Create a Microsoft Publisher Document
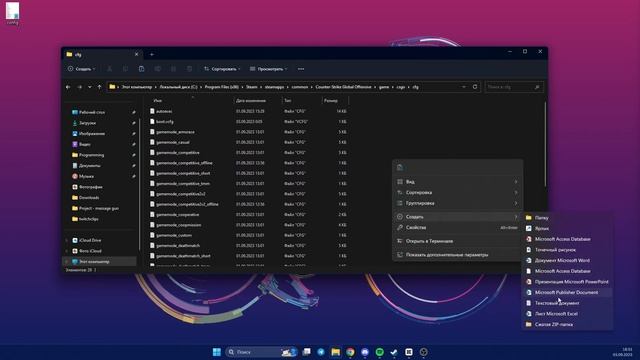 [x=568, y=292]
